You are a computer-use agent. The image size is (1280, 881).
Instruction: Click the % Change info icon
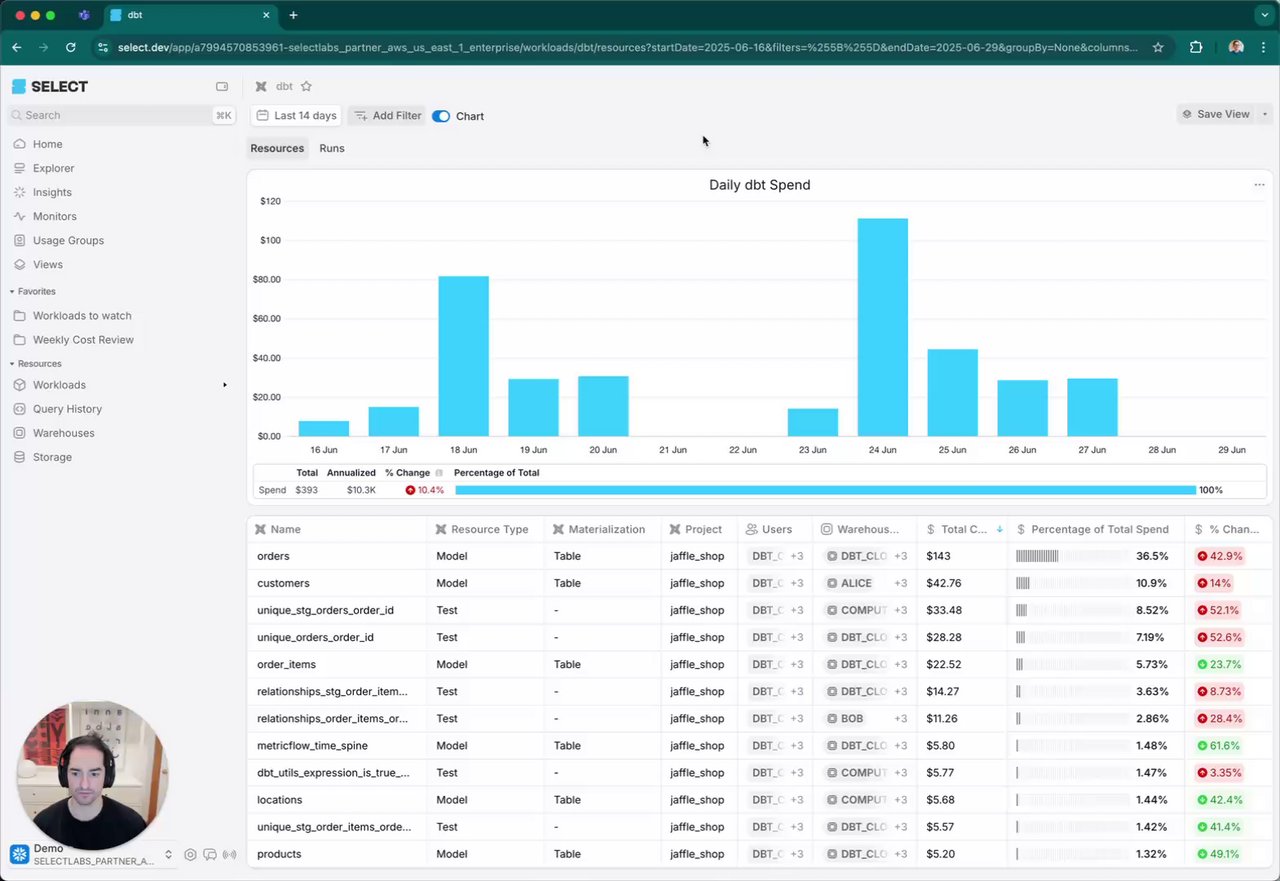click(439, 473)
